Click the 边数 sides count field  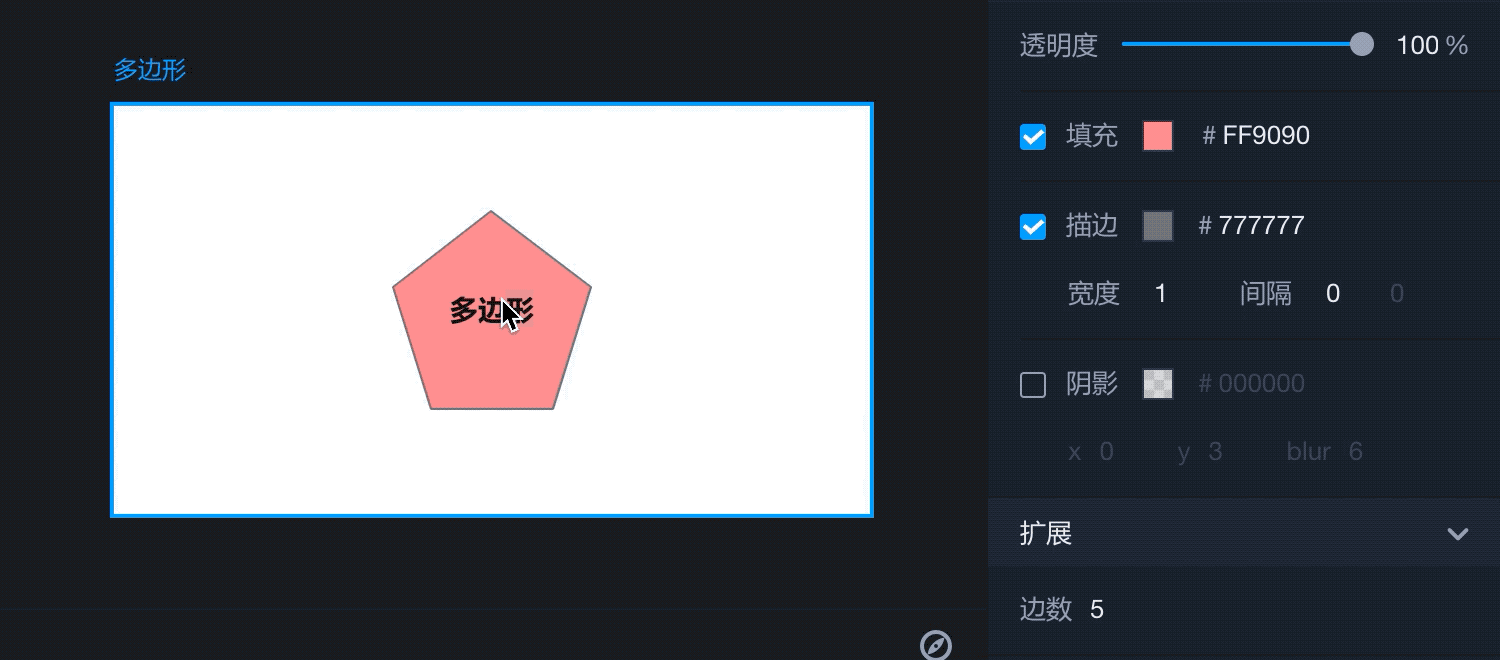1097,610
